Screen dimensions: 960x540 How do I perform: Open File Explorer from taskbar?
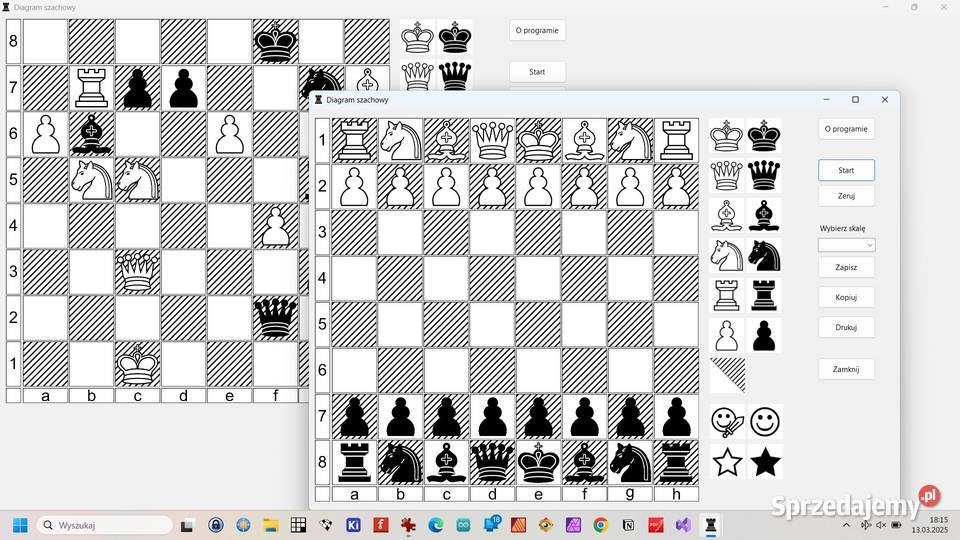[x=271, y=525]
